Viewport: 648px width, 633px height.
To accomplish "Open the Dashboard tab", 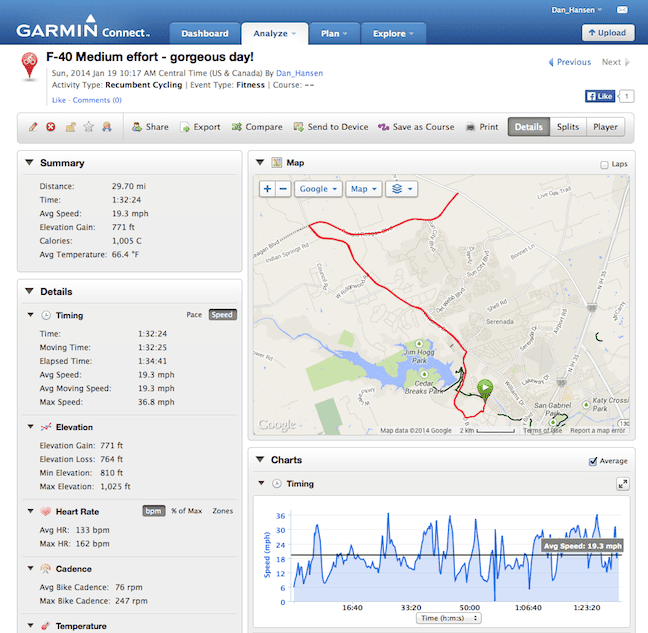I will [205, 33].
